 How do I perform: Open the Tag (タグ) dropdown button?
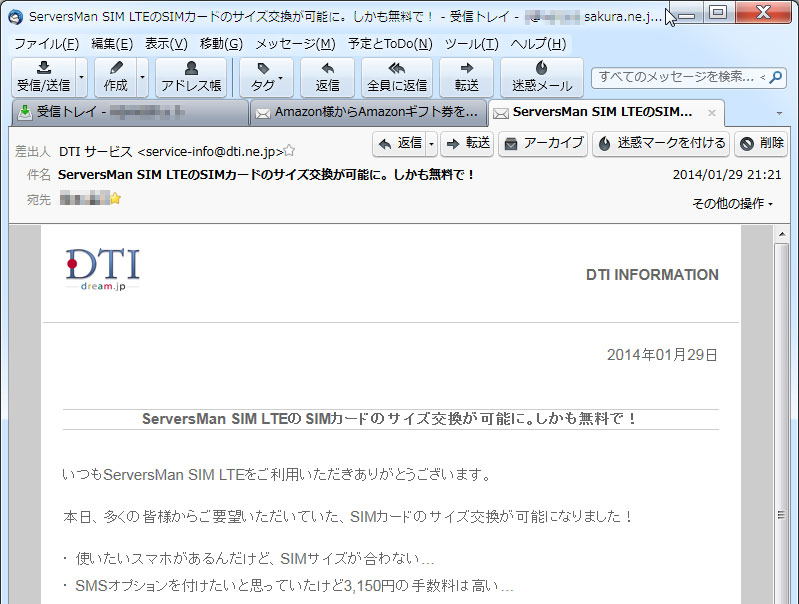point(266,77)
